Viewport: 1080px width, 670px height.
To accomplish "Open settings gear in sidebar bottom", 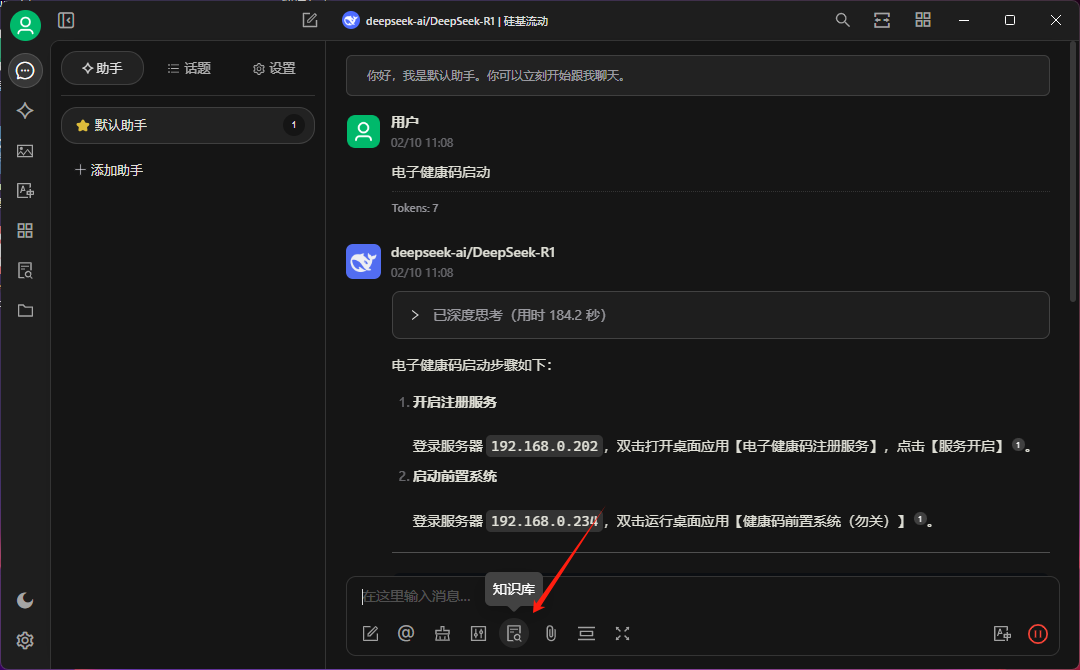I will point(25,640).
